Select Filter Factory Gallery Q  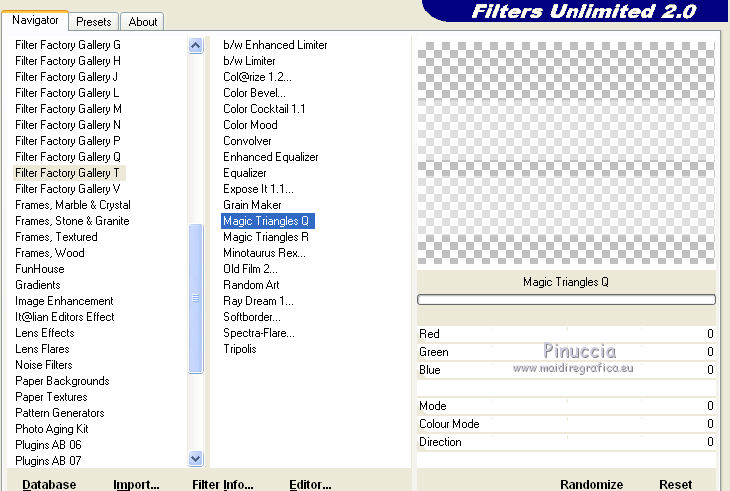(68, 157)
